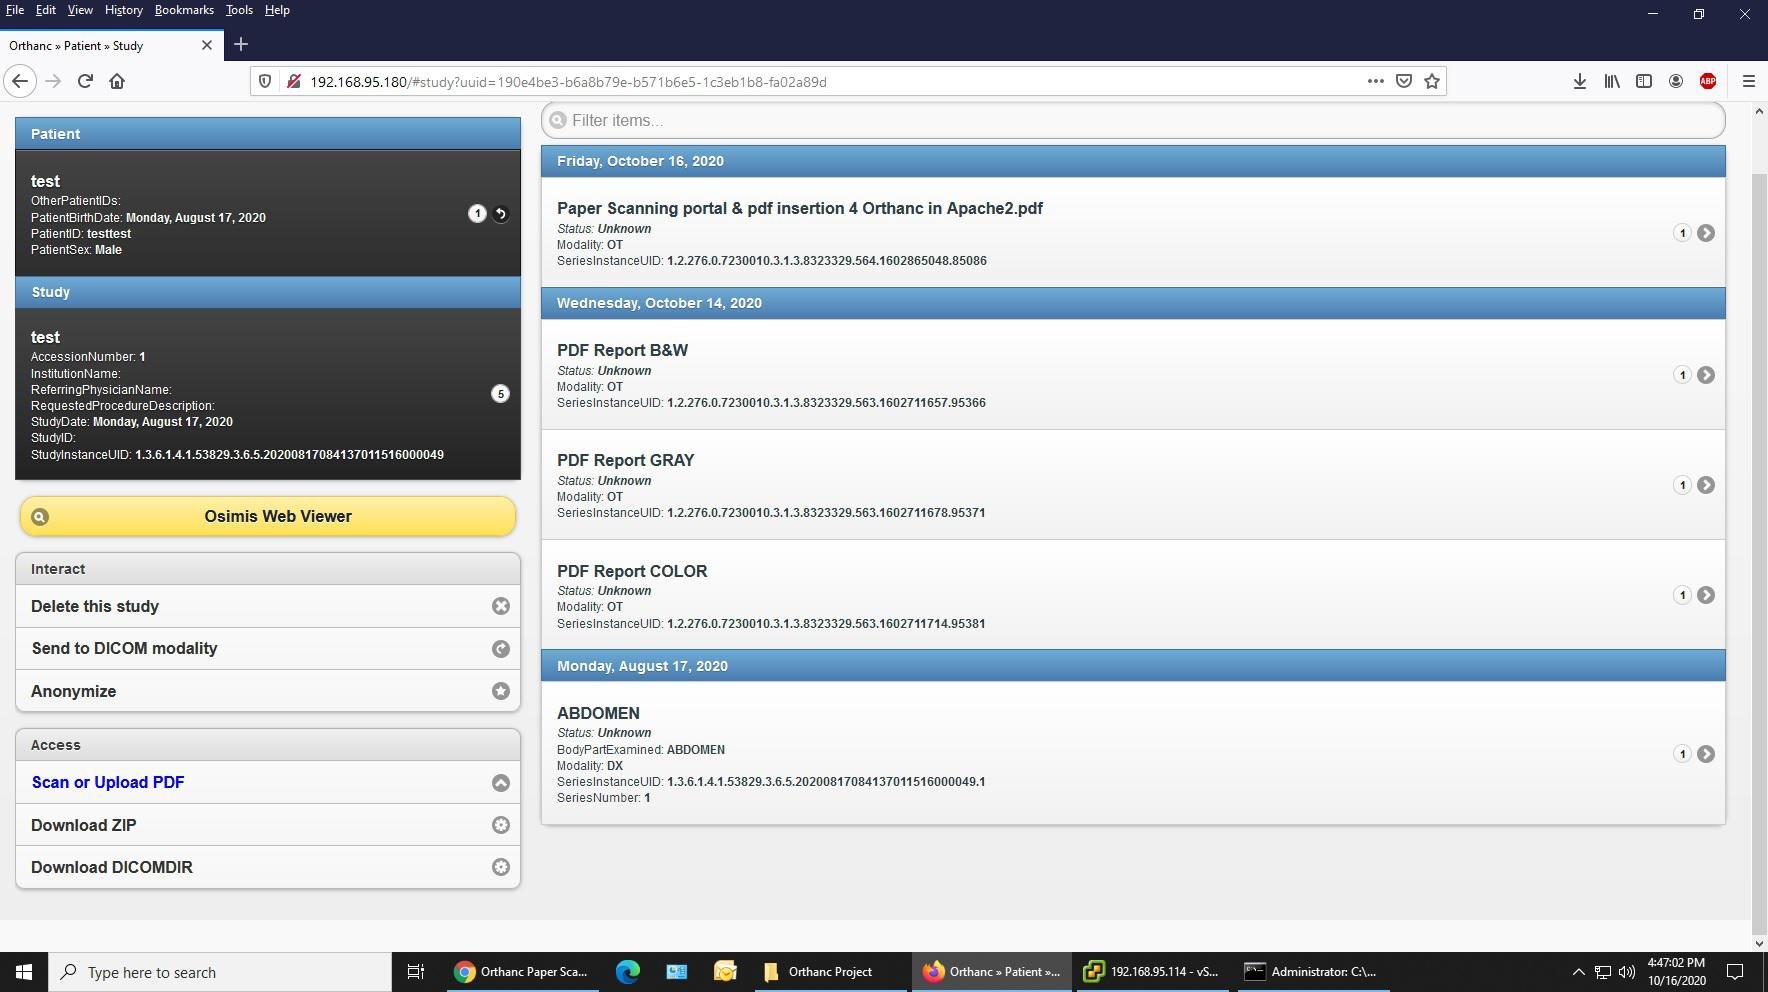This screenshot has width=1768, height=992.
Task: Open the PDF Report GRAY series
Action: click(x=1133, y=485)
